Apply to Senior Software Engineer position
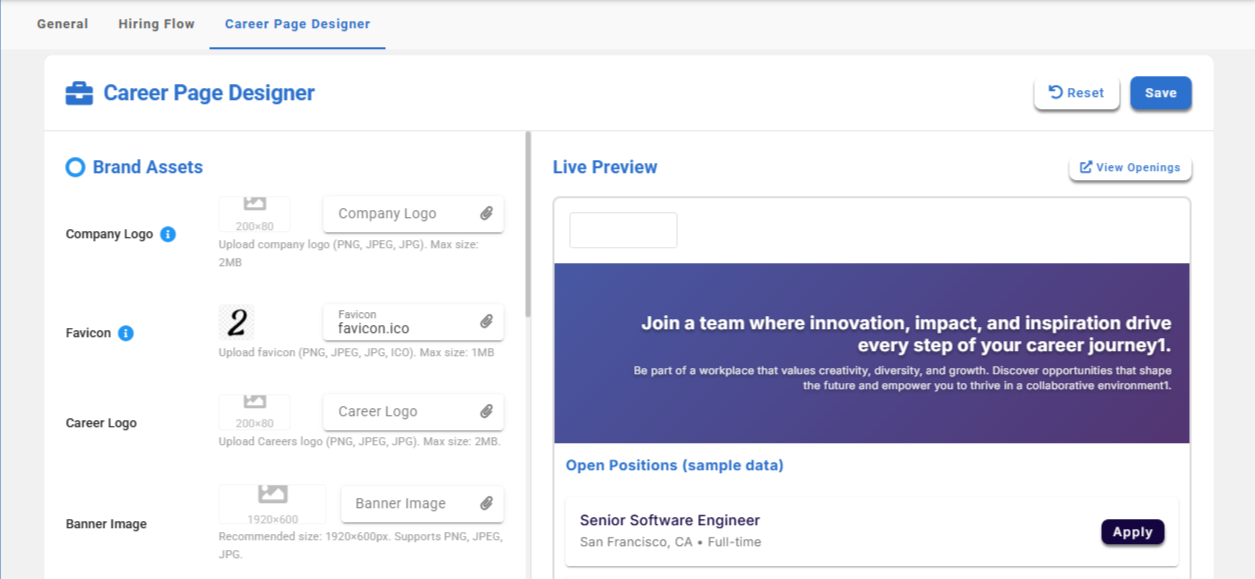The image size is (1255, 579). point(1132,532)
